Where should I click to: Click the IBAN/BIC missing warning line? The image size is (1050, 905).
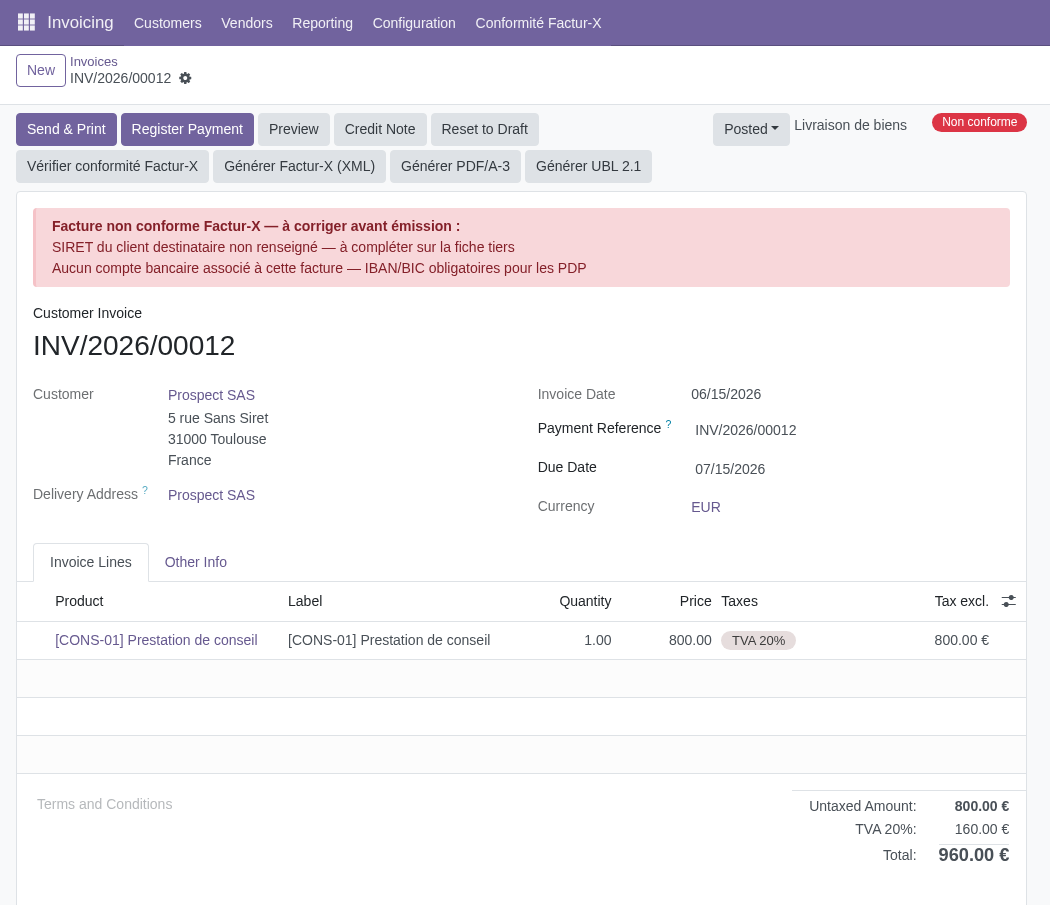319,268
